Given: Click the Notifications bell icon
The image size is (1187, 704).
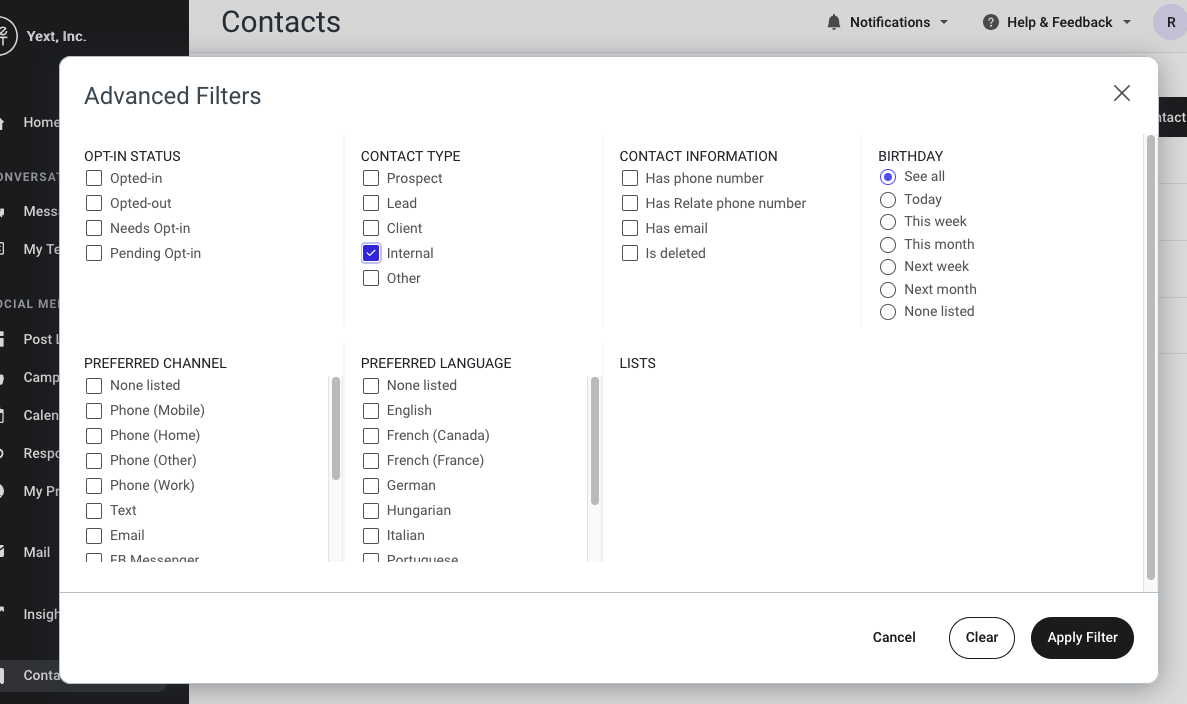Looking at the screenshot, I should 833,22.
